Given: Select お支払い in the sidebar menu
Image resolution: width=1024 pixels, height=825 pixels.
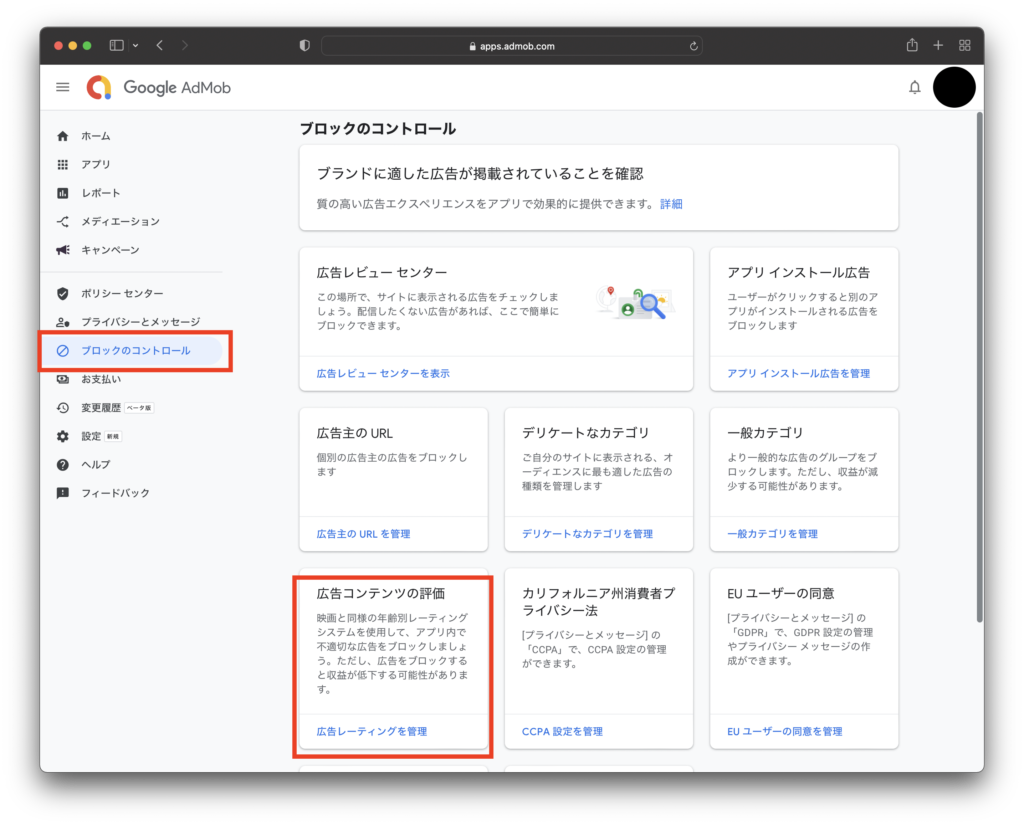Looking at the screenshot, I should click(101, 379).
